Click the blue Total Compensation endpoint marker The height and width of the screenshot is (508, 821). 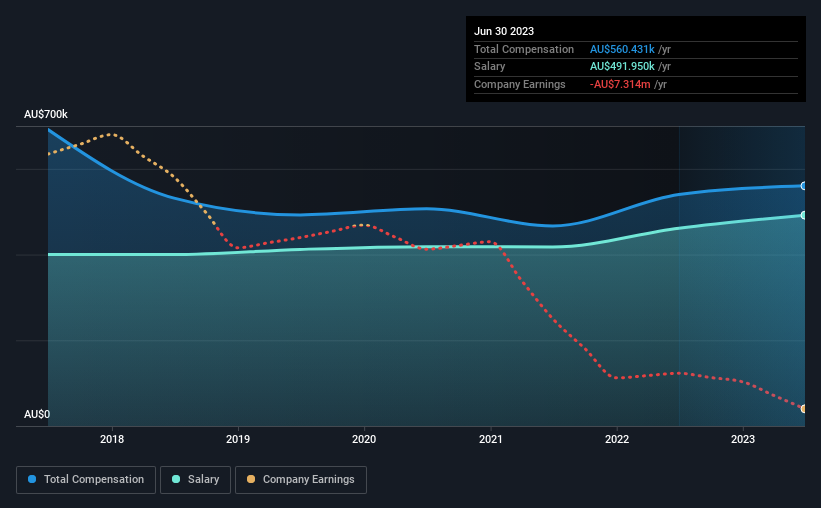tap(803, 186)
